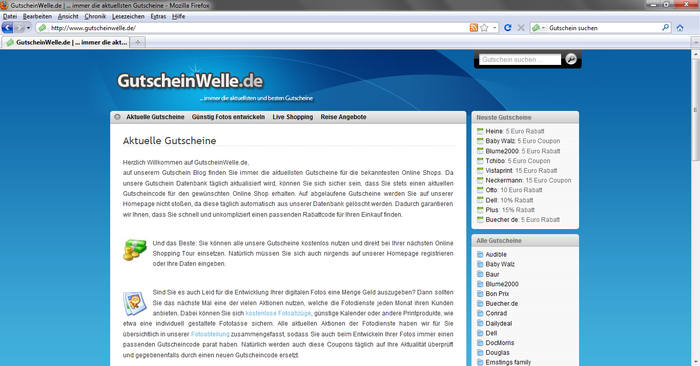Open the Ernstings family category
Screen dimensions: 700x366
pyautogui.click(x=508, y=362)
